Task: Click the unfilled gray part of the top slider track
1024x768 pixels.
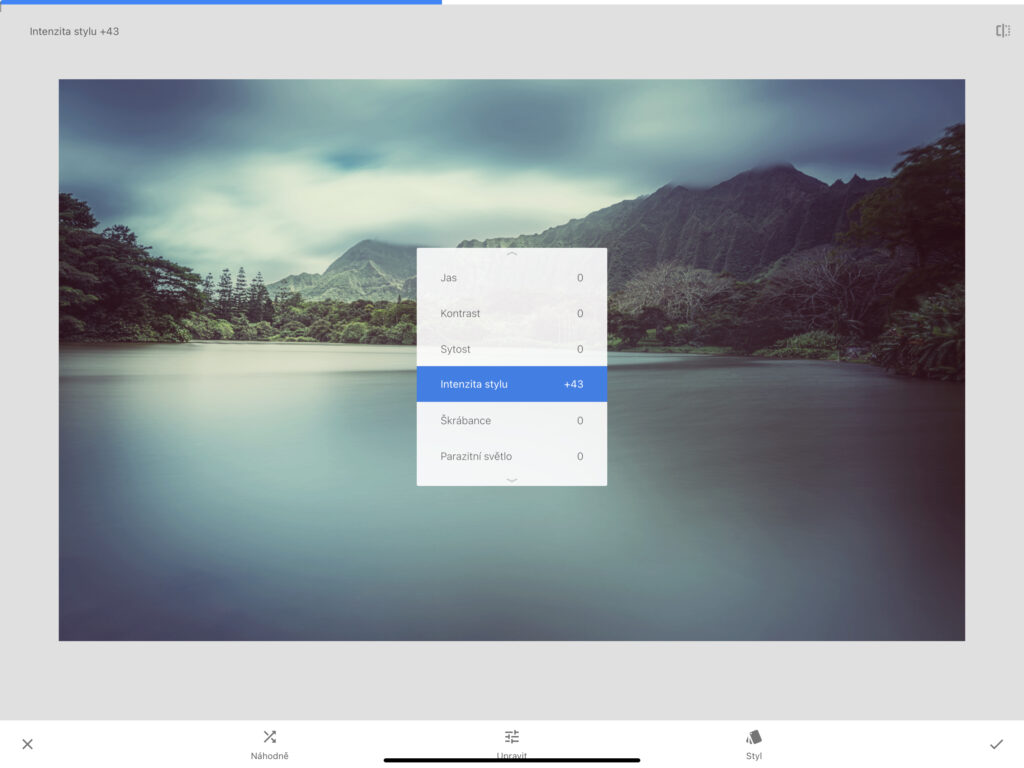Action: point(730,2)
